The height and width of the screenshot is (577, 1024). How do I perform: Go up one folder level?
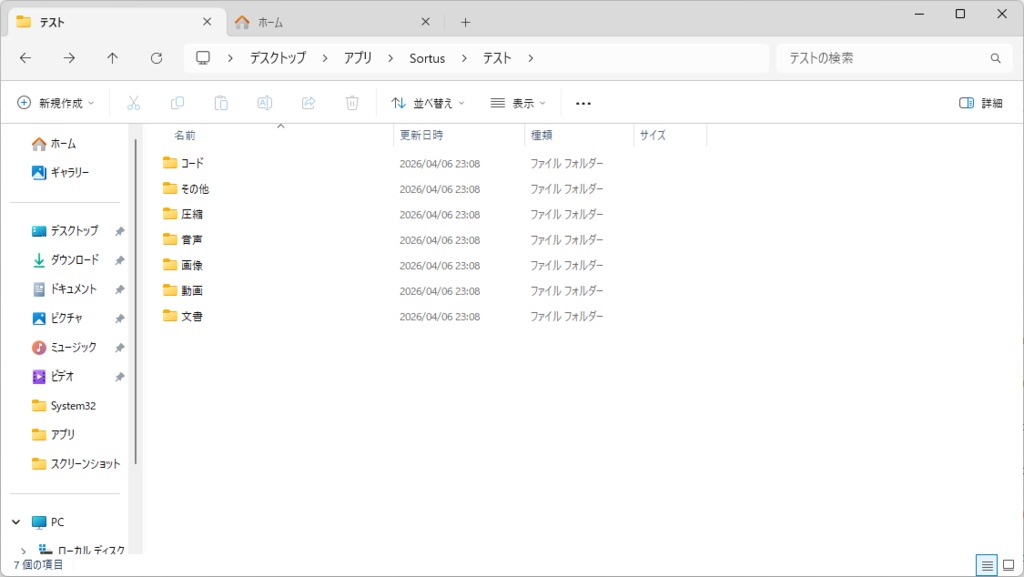coord(112,58)
